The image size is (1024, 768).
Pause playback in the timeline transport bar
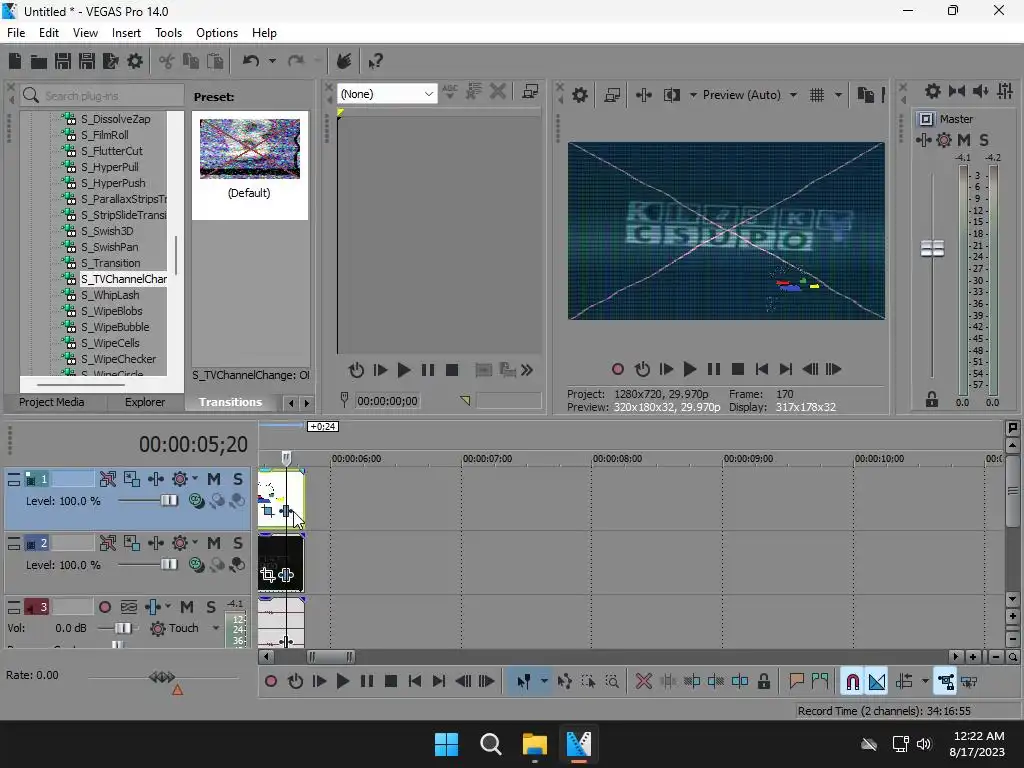pos(367,682)
